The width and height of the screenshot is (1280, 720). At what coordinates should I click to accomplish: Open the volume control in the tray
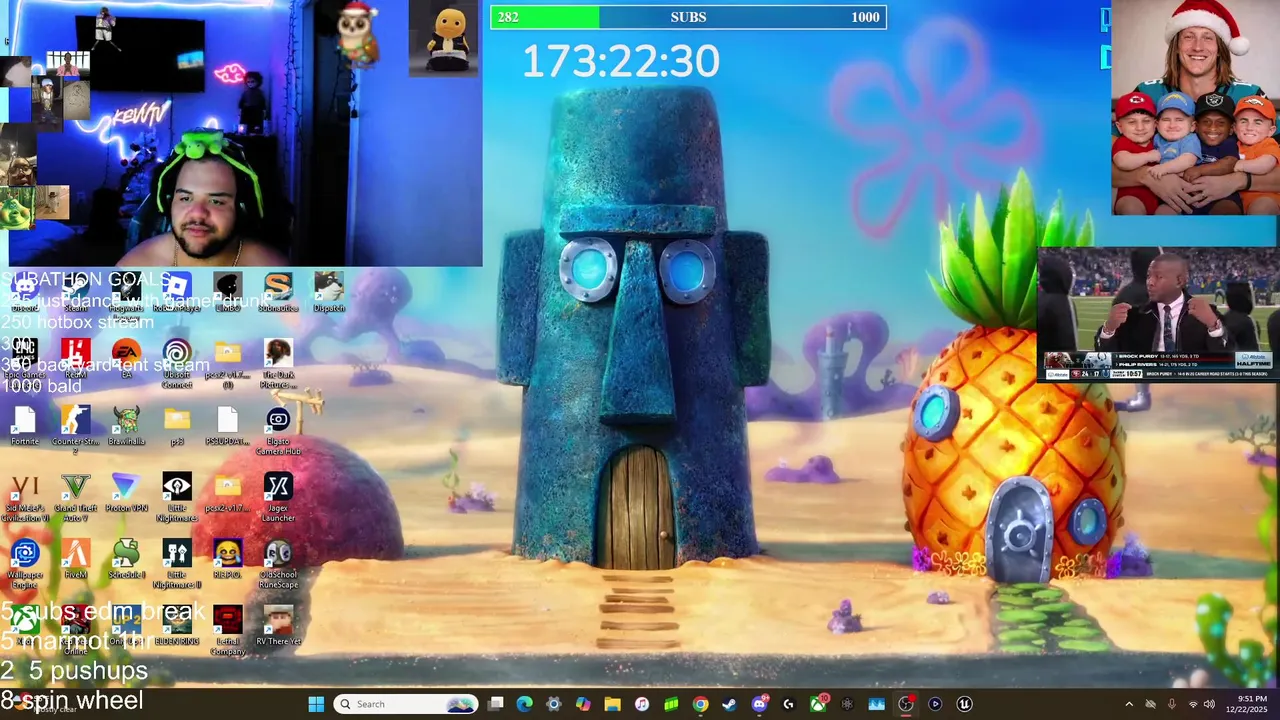[x=1209, y=704]
